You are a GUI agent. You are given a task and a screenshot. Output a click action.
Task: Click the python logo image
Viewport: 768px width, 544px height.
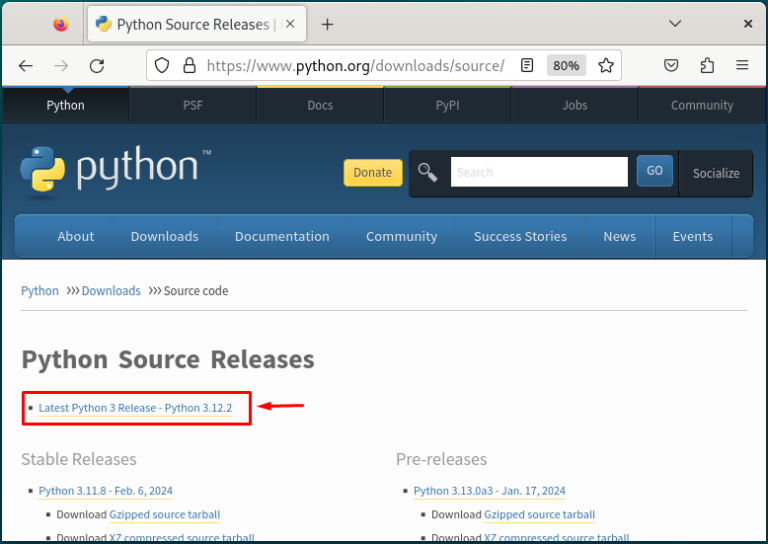[116, 169]
